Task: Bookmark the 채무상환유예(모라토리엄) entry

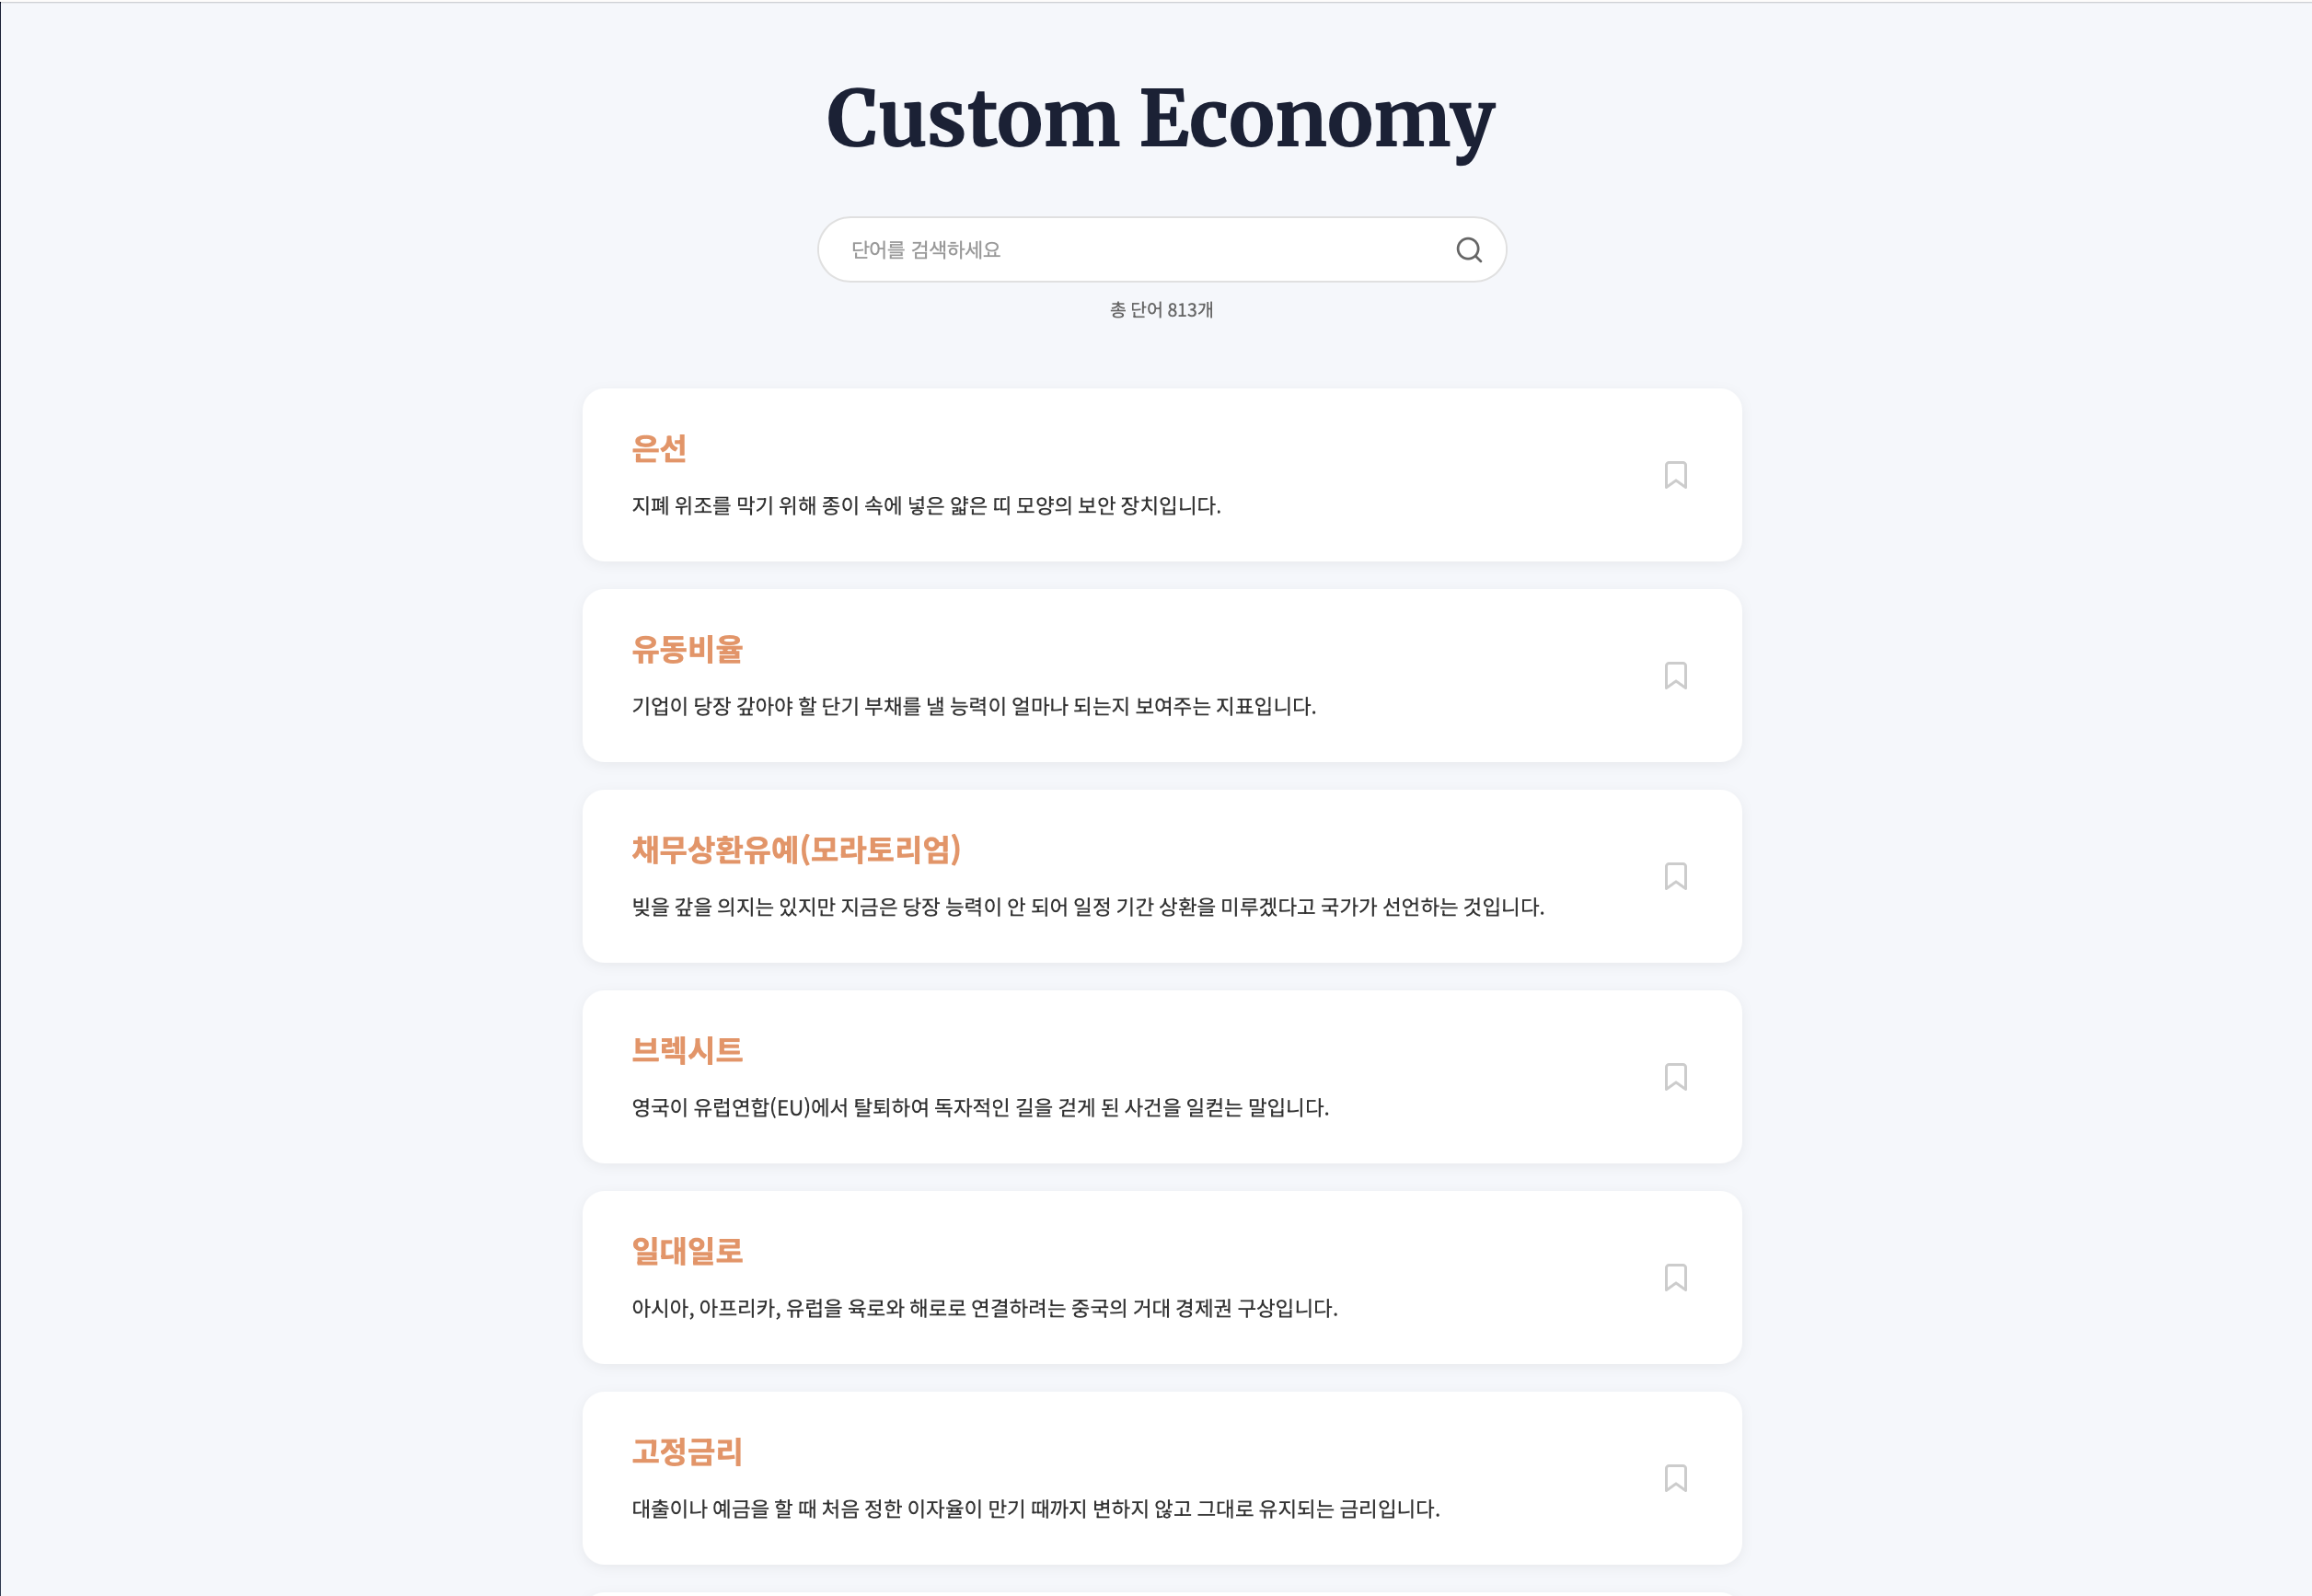Action: coord(1676,876)
